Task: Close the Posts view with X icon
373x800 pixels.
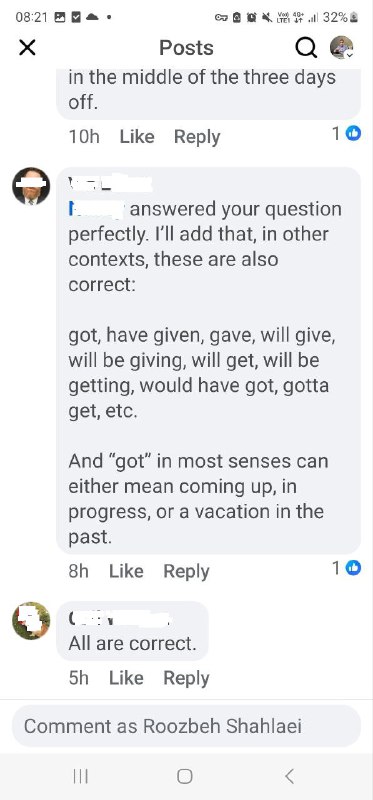Action: 27,48
